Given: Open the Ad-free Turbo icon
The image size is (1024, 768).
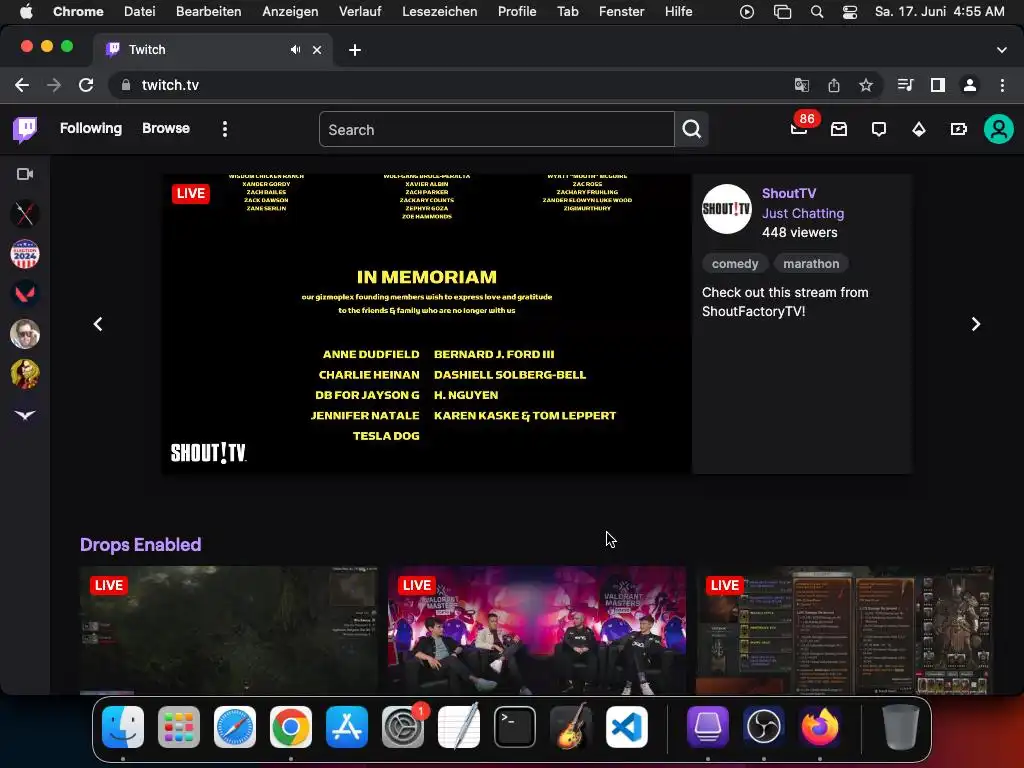Looking at the screenshot, I should (x=958, y=129).
